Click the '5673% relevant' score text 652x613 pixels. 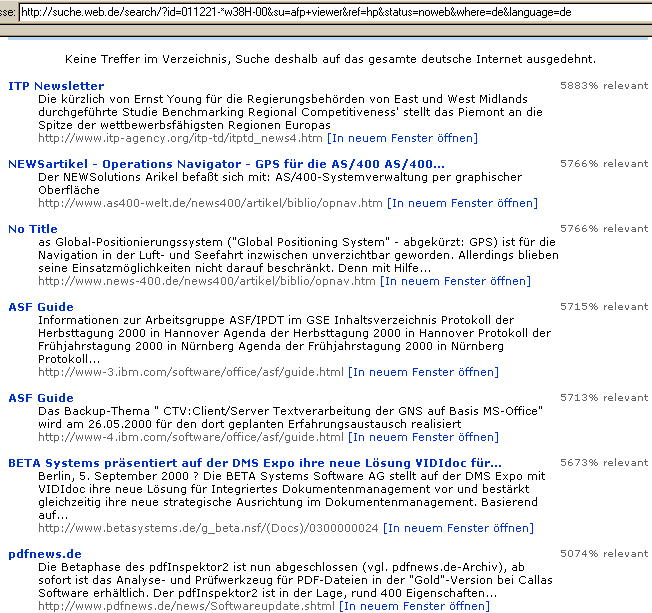(x=604, y=462)
